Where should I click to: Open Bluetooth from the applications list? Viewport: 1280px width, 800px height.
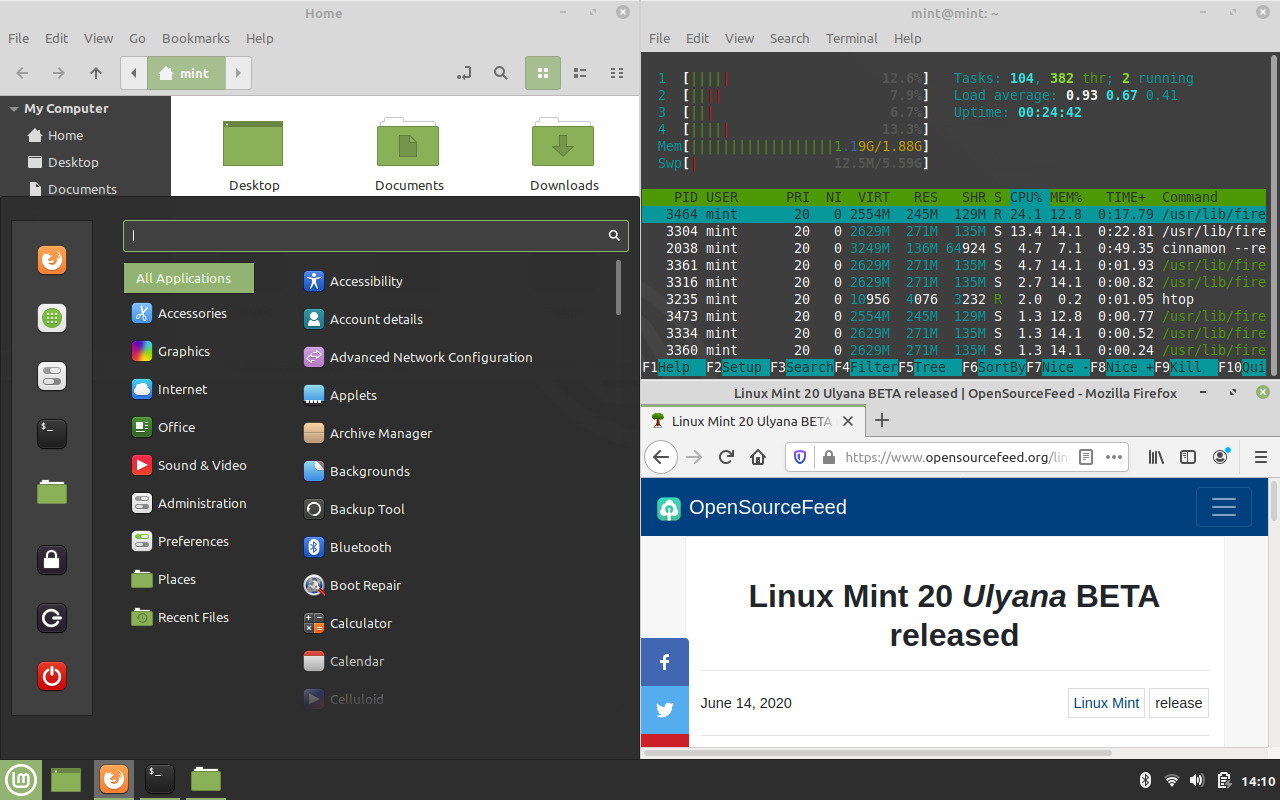pos(360,547)
